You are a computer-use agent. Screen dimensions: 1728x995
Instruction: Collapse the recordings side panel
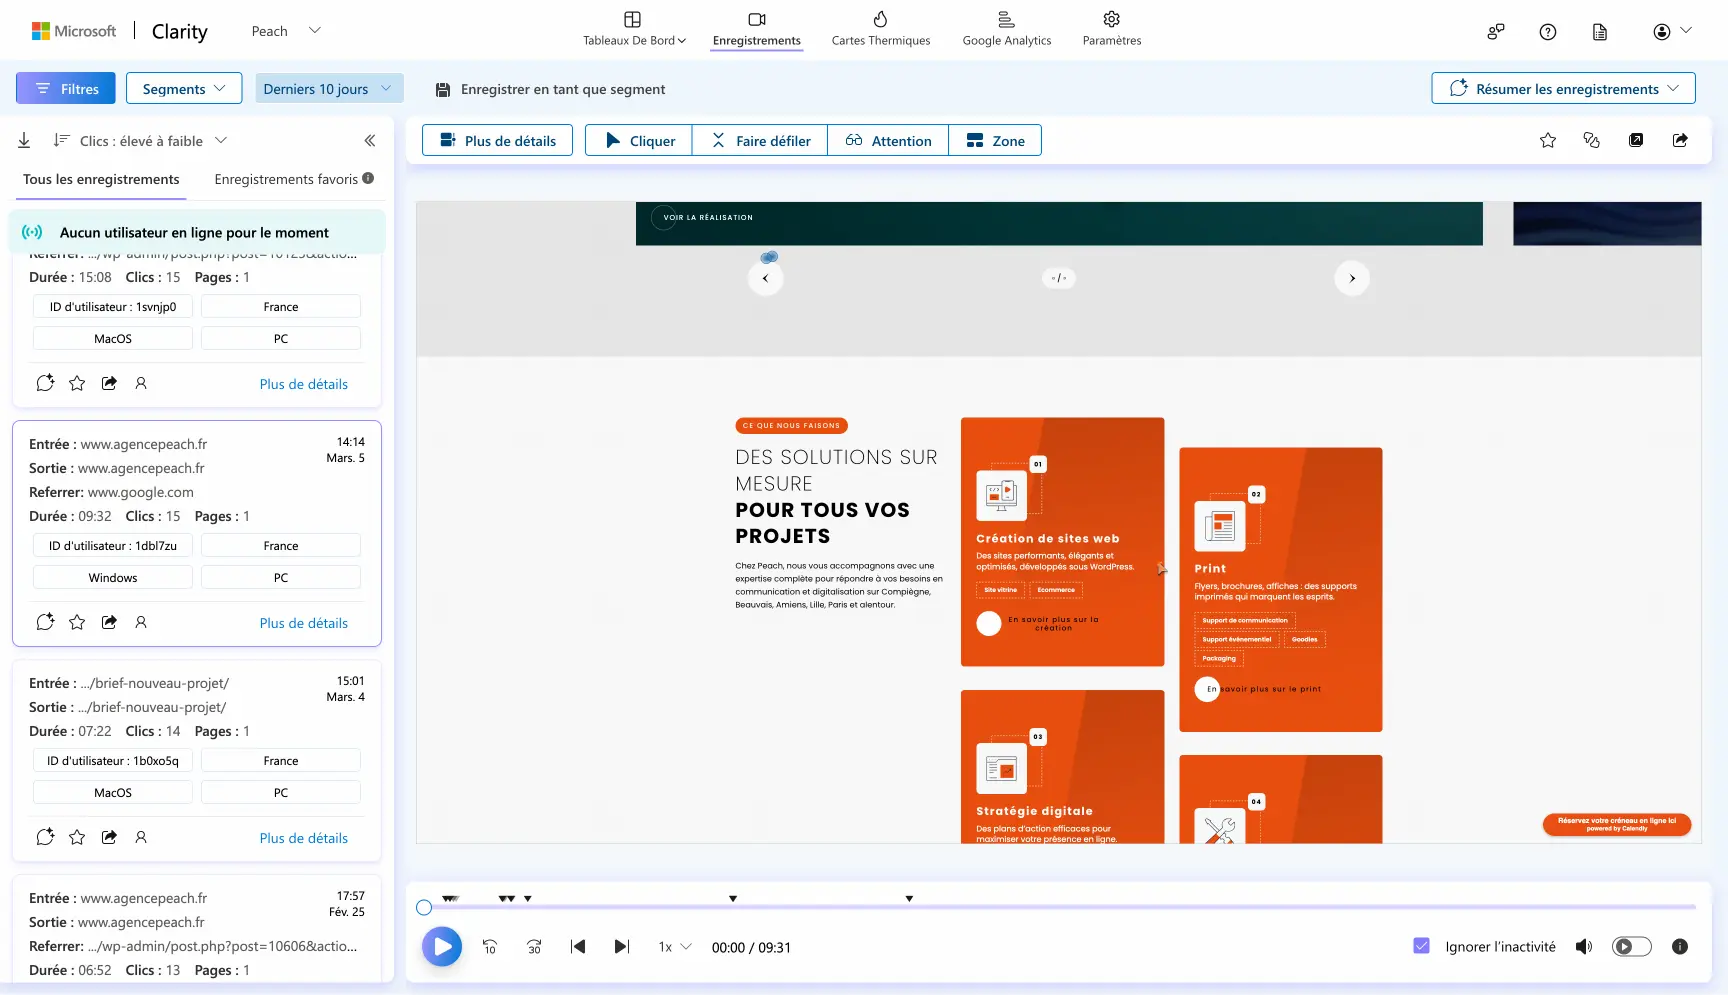369,141
